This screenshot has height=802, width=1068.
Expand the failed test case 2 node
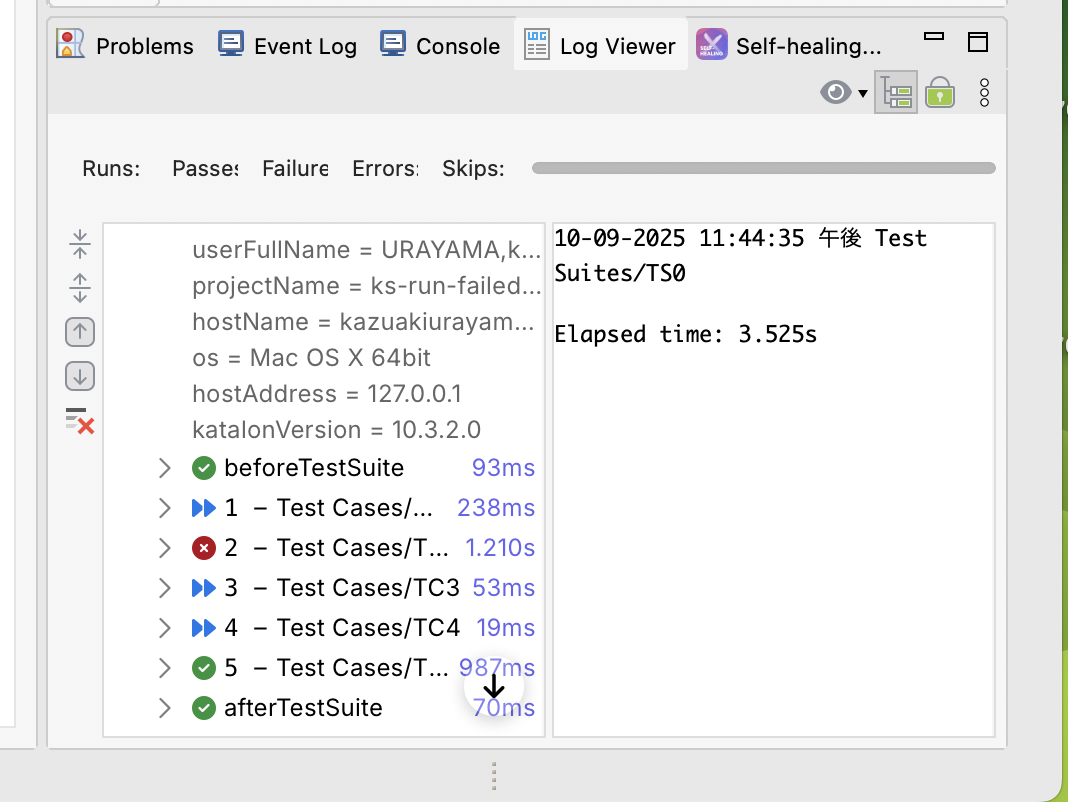(x=165, y=548)
